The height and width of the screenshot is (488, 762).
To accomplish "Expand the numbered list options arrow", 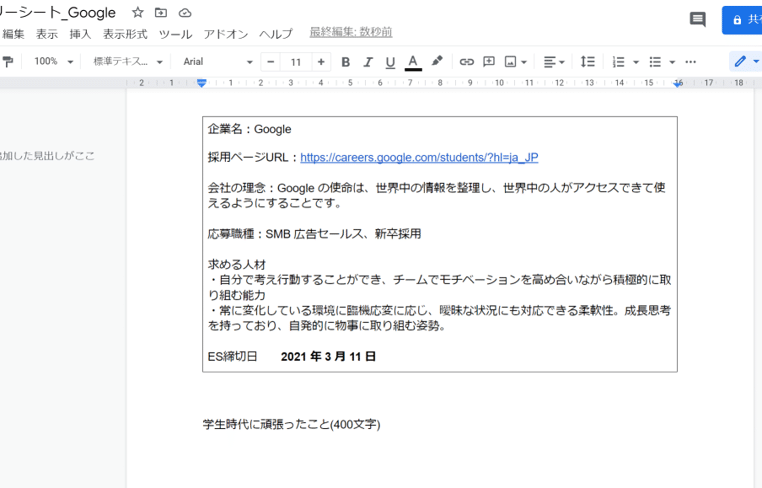I will tap(636, 62).
